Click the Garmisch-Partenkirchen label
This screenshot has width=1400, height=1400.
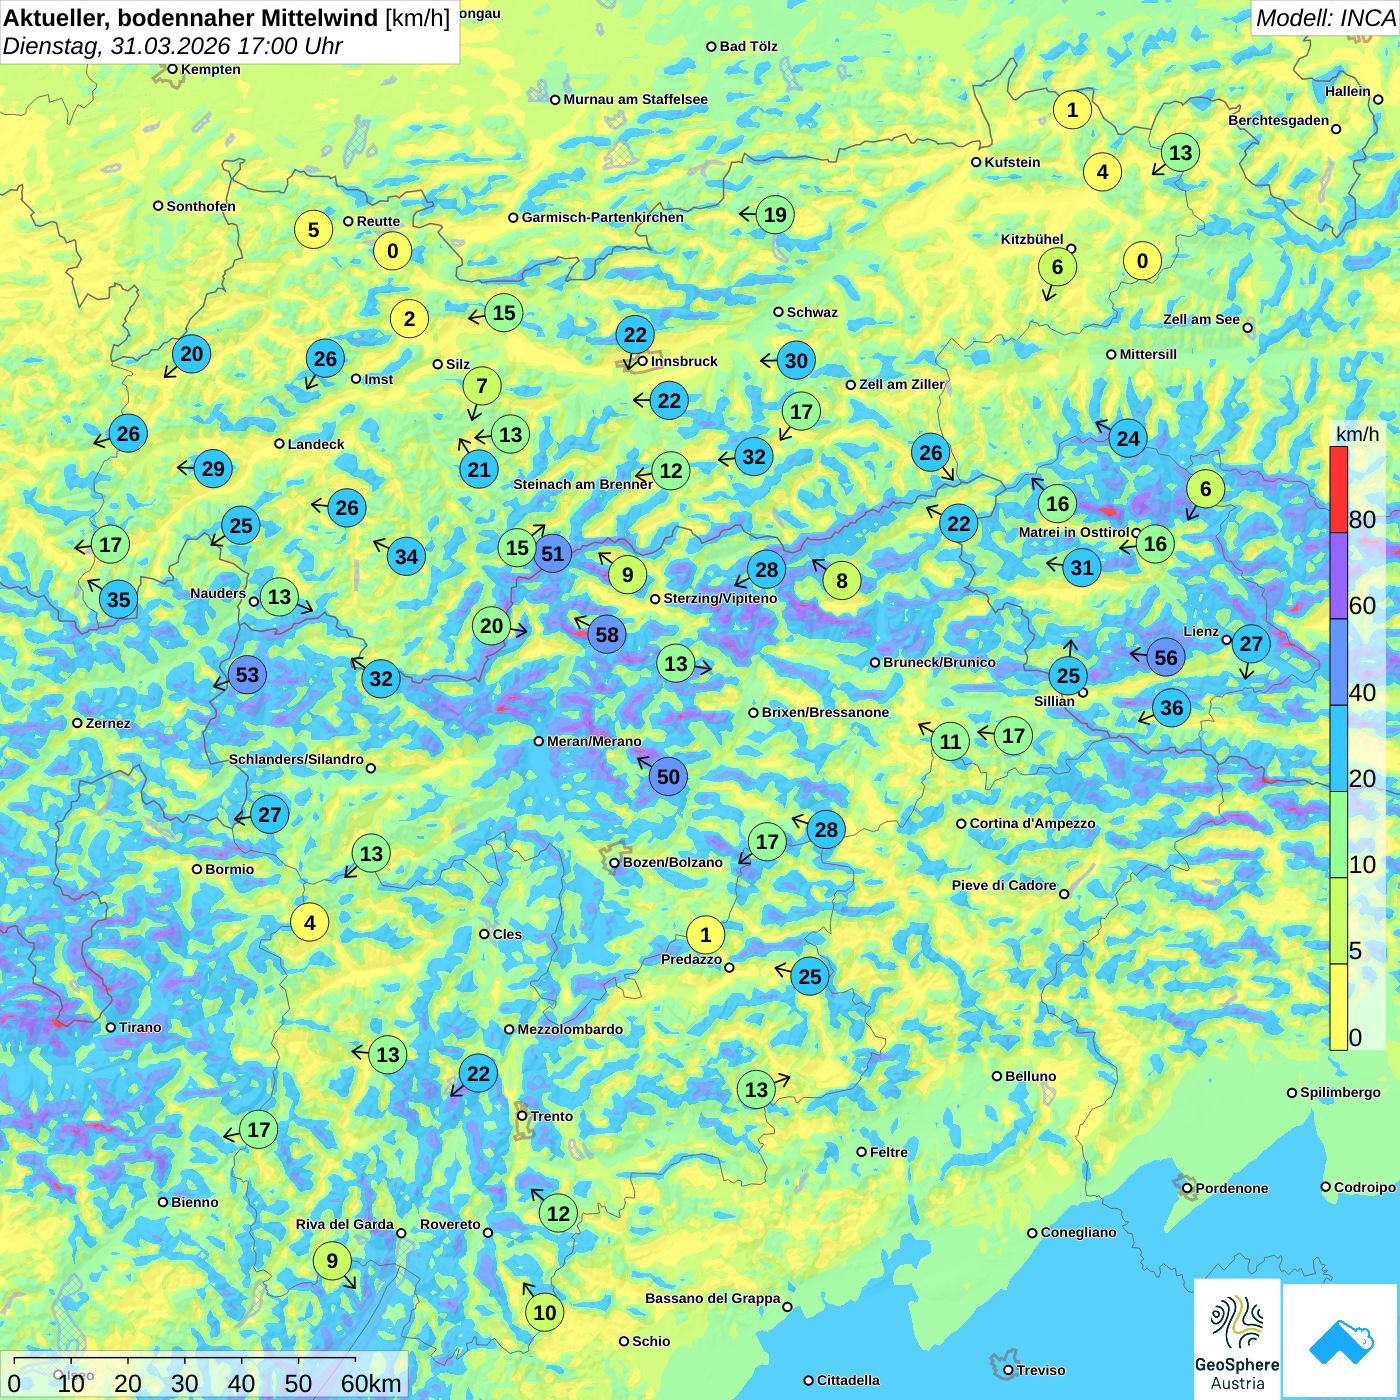(603, 217)
